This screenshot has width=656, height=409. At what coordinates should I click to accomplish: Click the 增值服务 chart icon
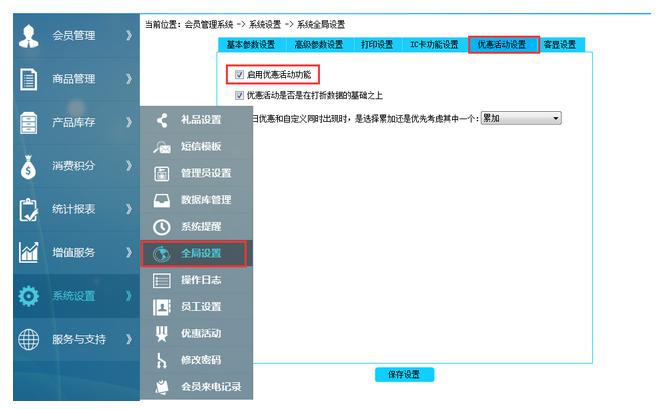coord(29,253)
